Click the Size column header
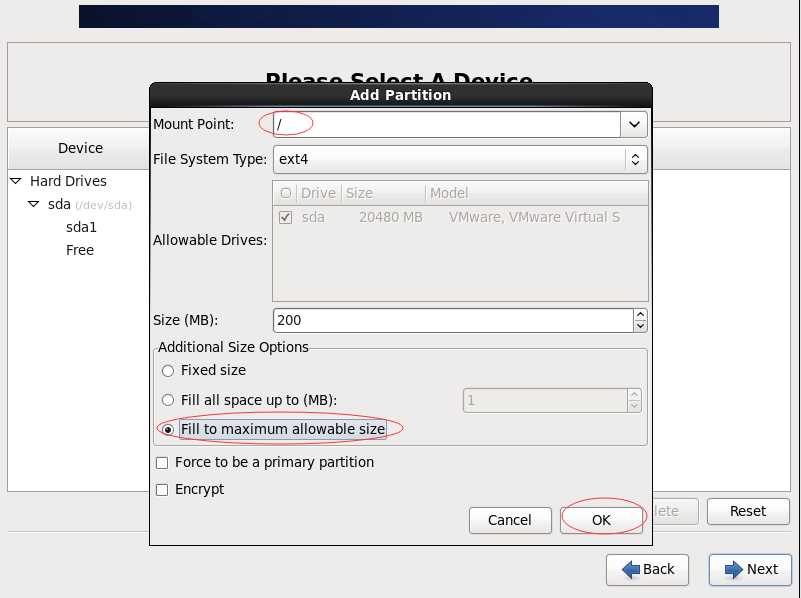 (x=383, y=193)
